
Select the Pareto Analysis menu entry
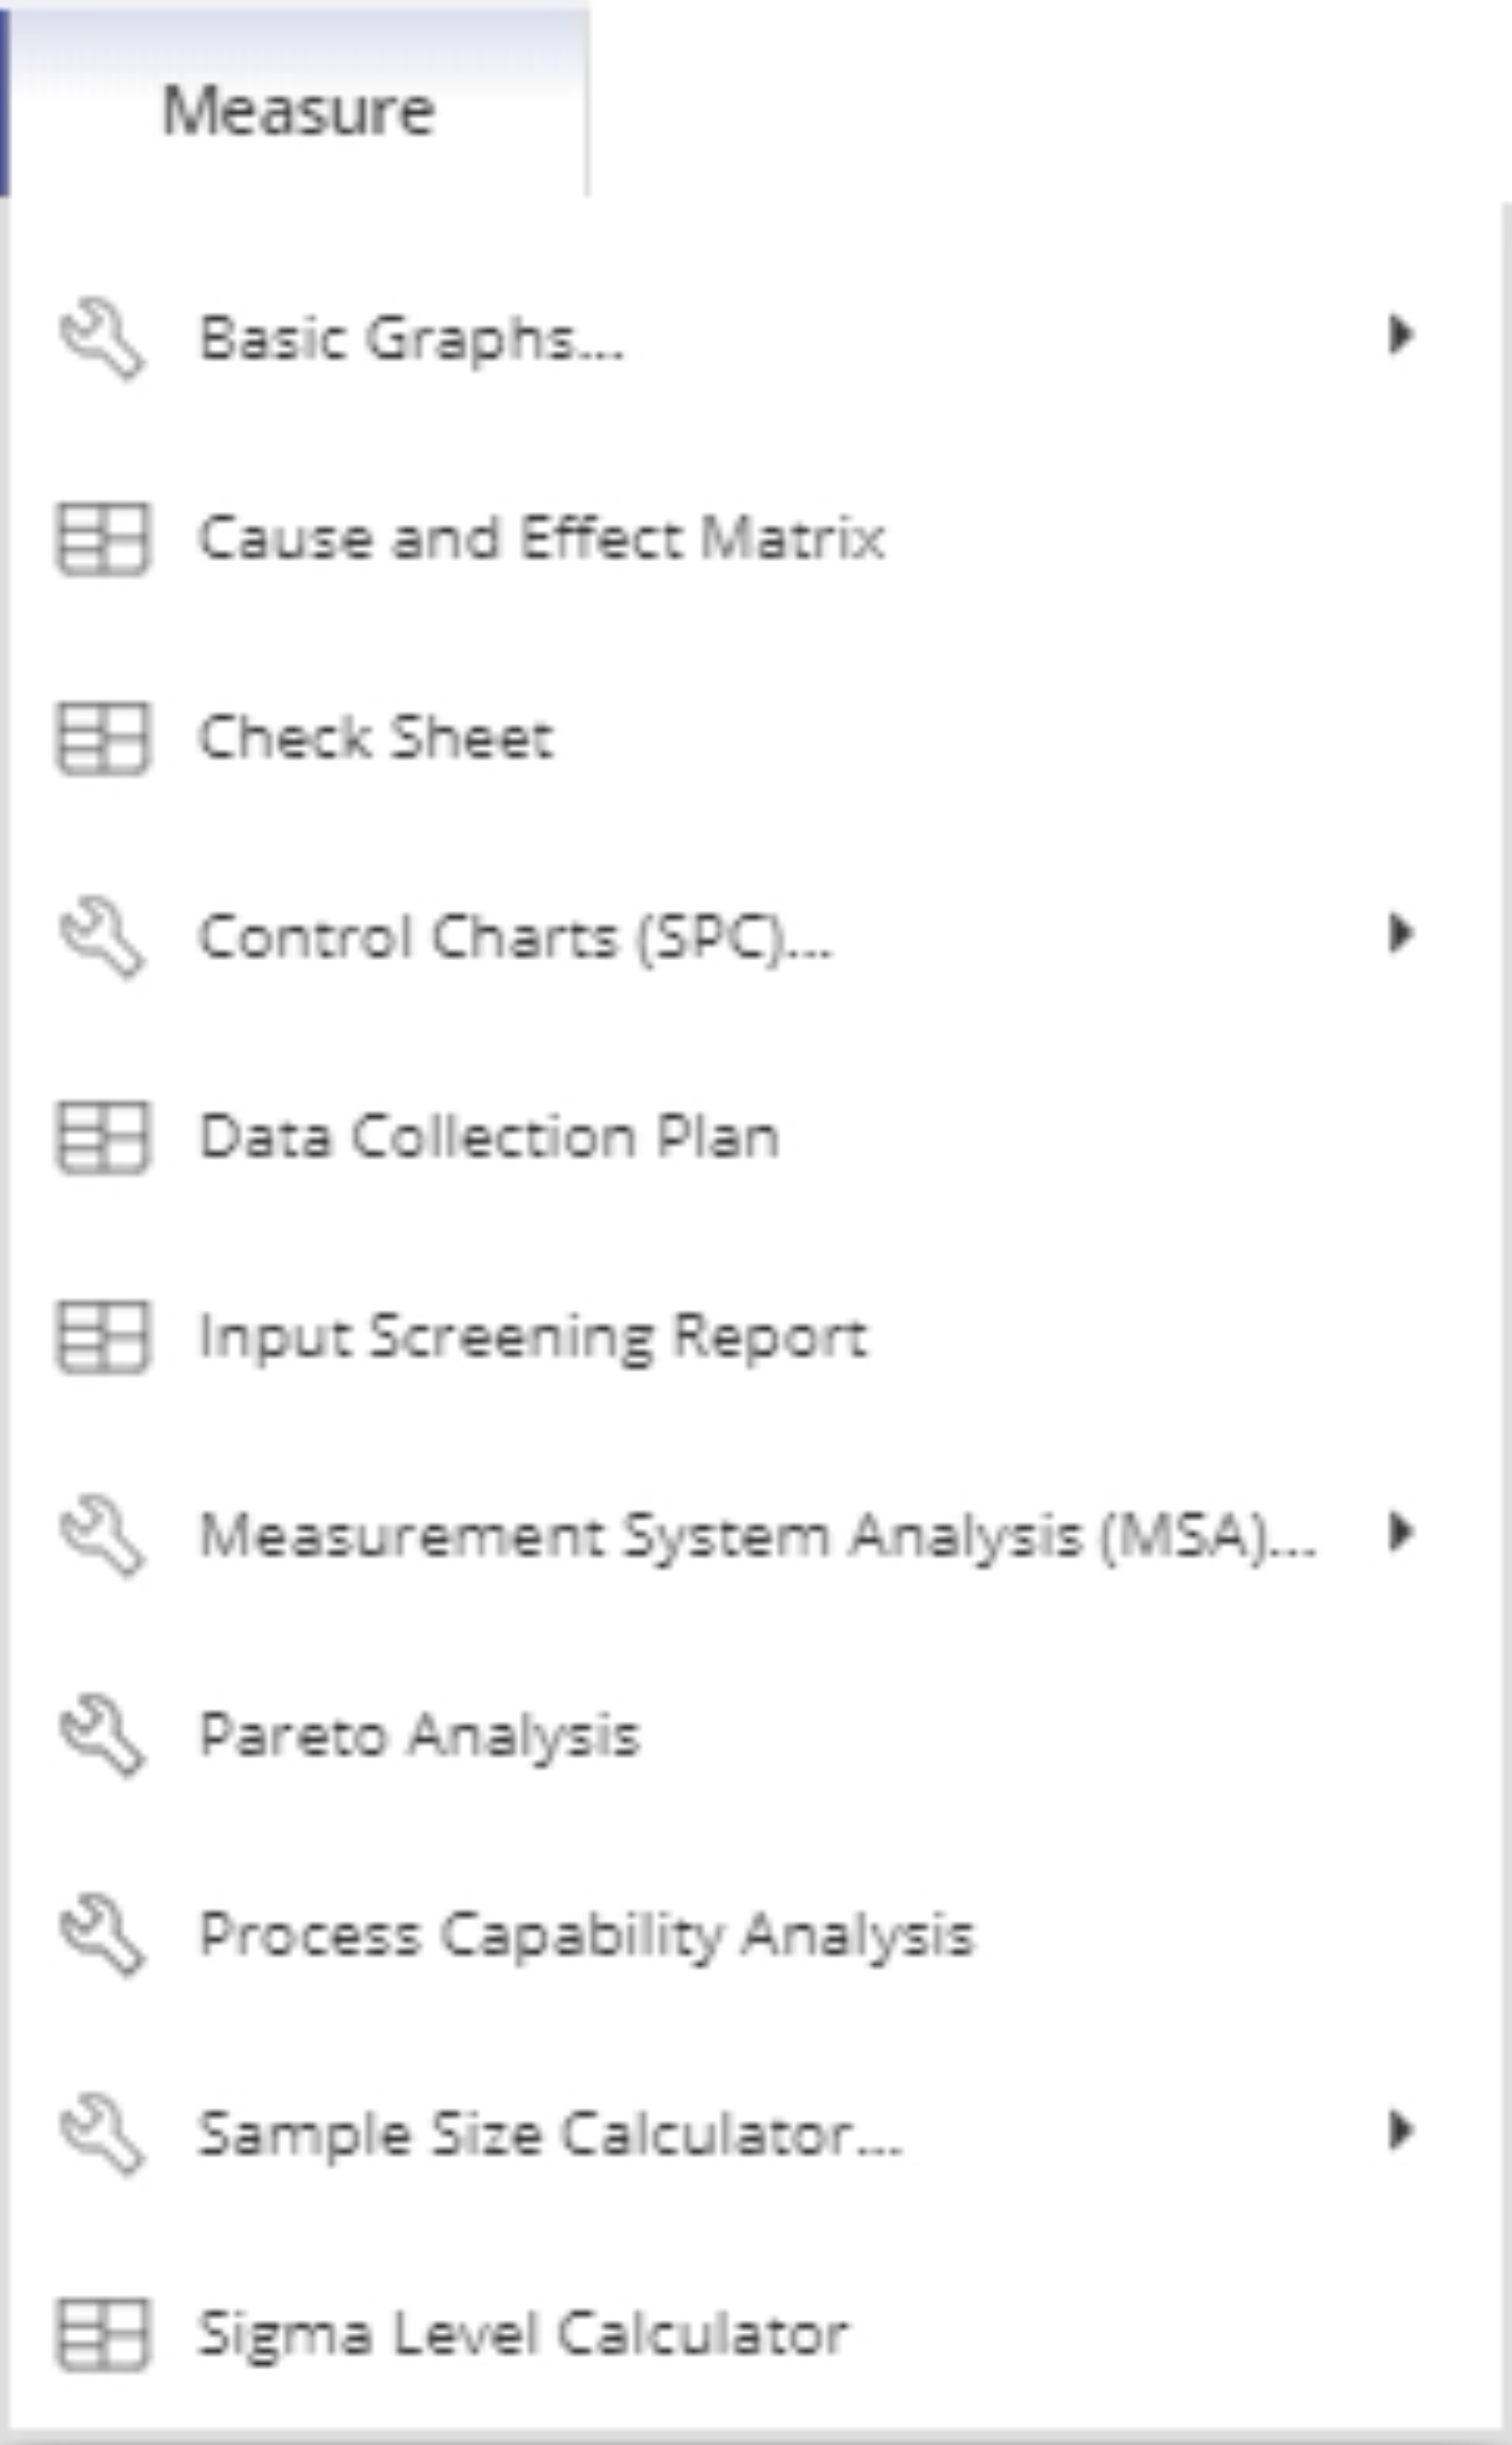tap(419, 1735)
